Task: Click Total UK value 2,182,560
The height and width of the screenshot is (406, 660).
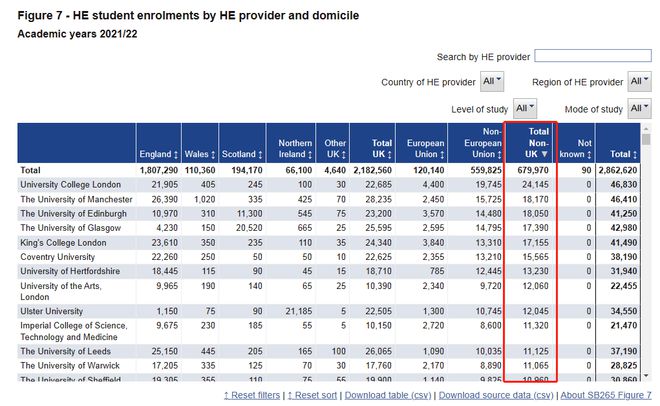Action: point(373,170)
